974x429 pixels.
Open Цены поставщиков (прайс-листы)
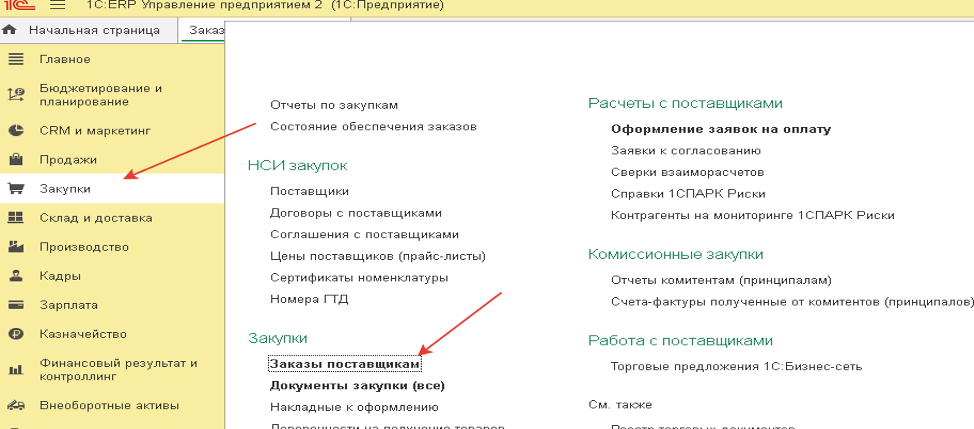[x=378, y=256]
